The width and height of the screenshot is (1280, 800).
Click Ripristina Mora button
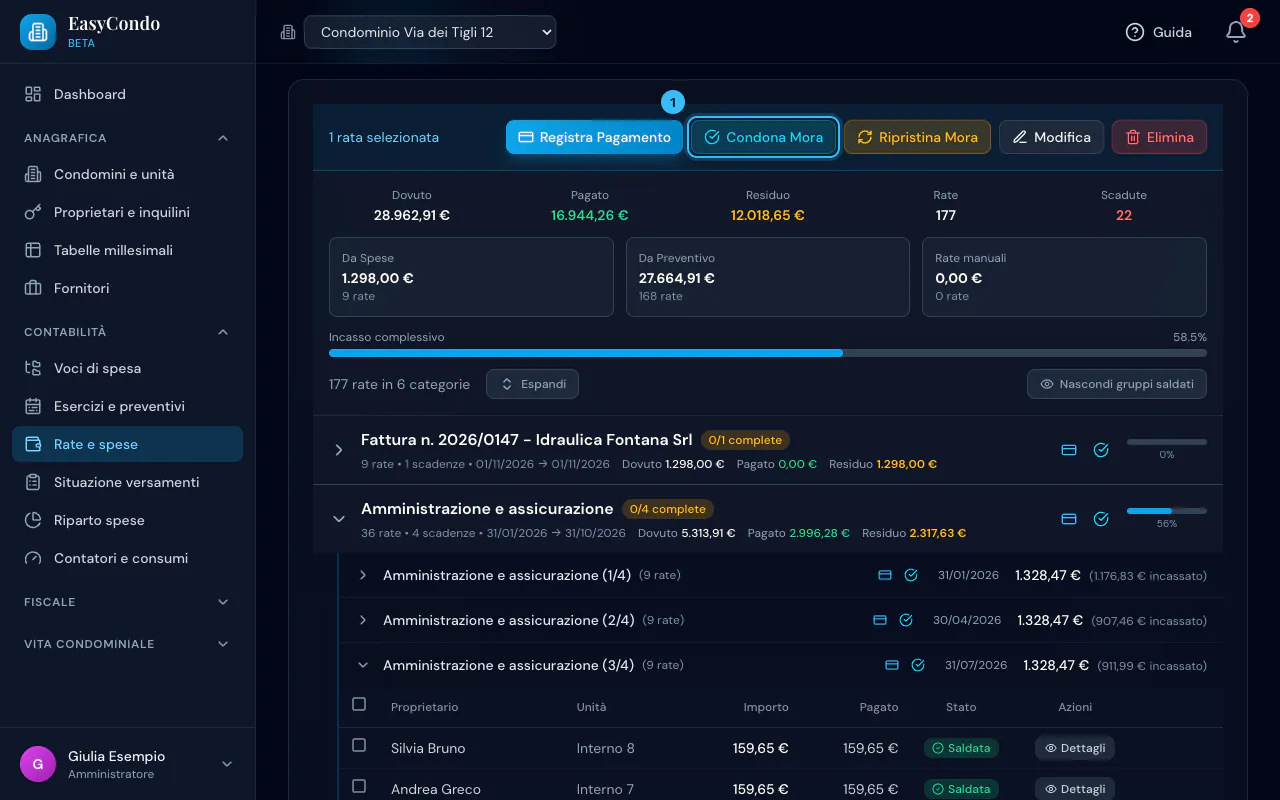point(917,137)
